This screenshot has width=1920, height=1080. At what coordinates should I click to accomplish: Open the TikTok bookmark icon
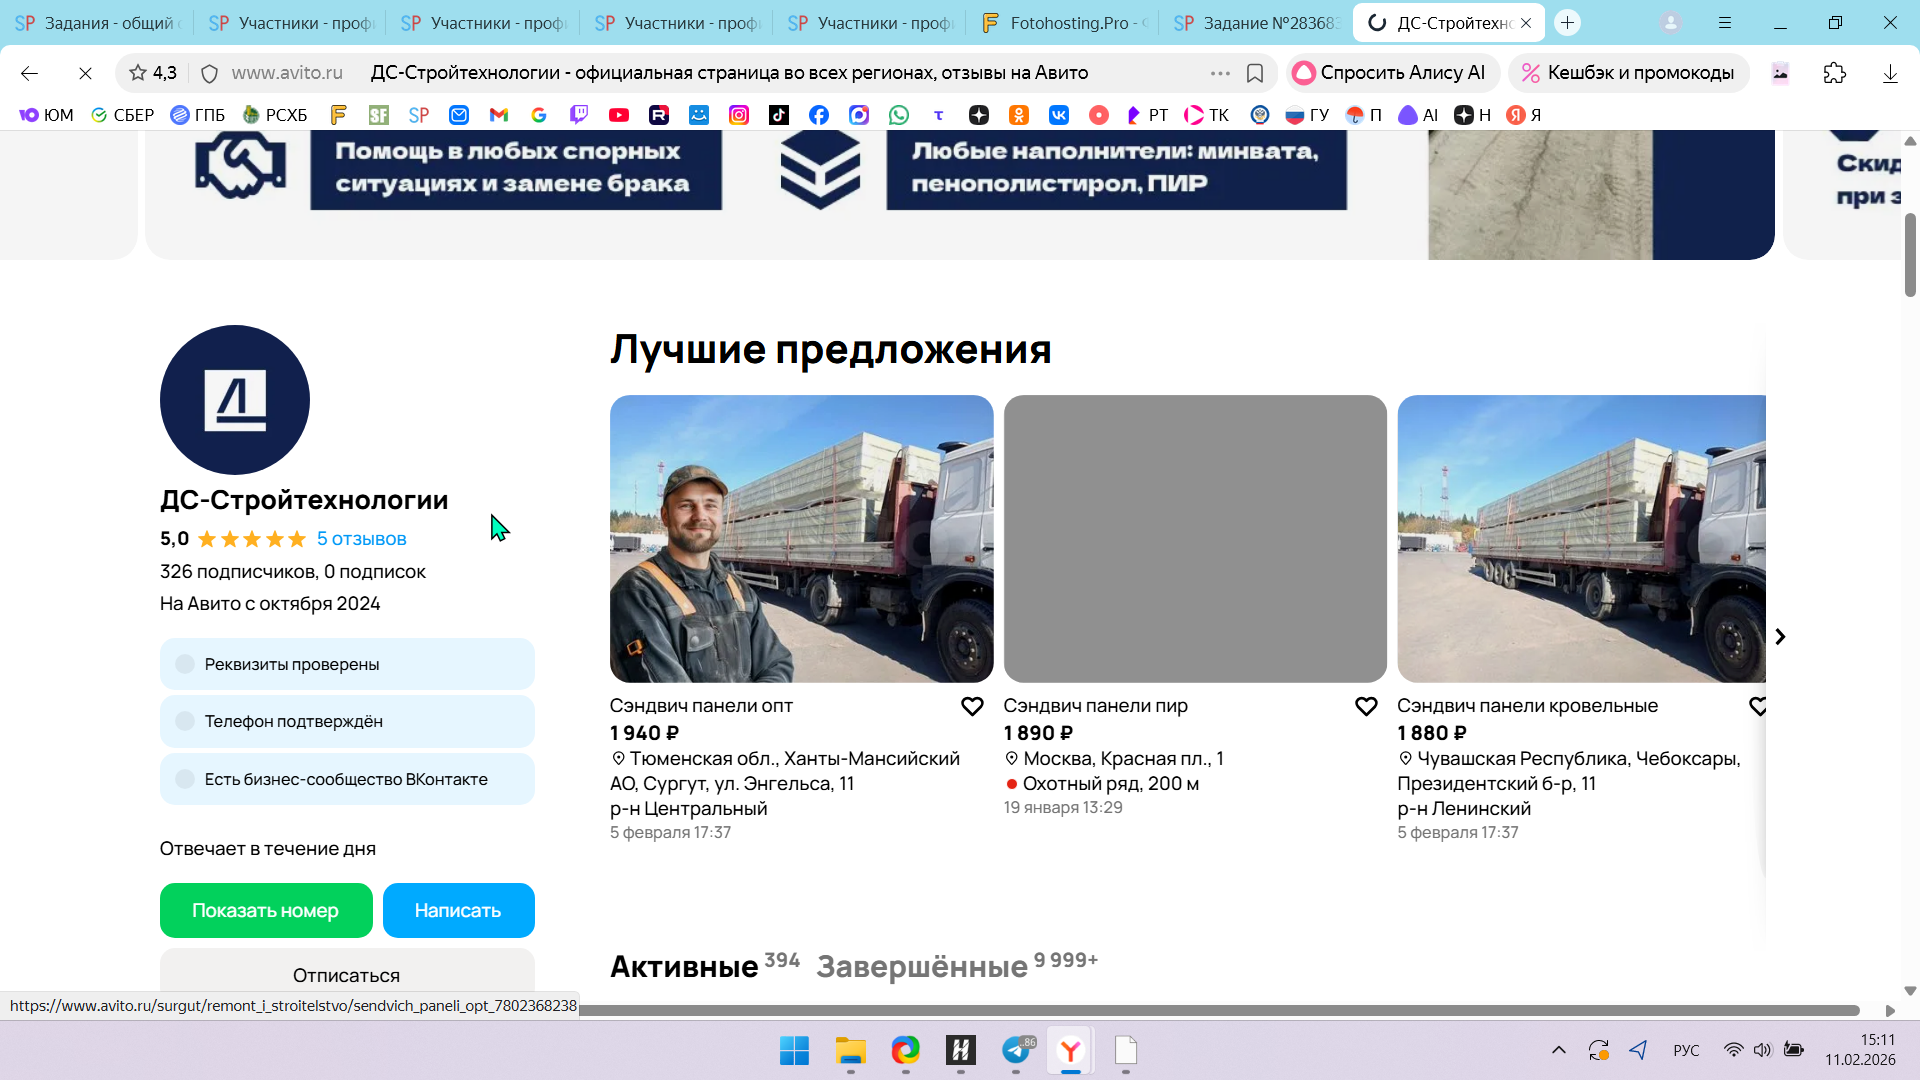779,115
